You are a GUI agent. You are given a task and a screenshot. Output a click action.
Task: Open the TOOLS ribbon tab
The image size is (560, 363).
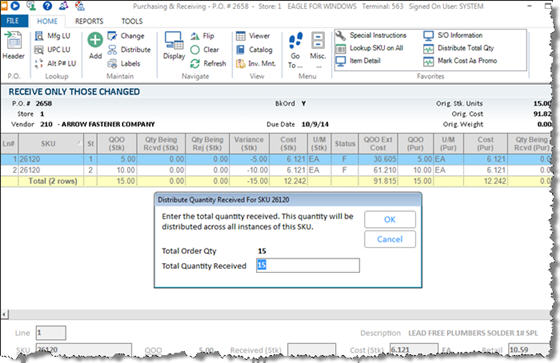pos(132,21)
